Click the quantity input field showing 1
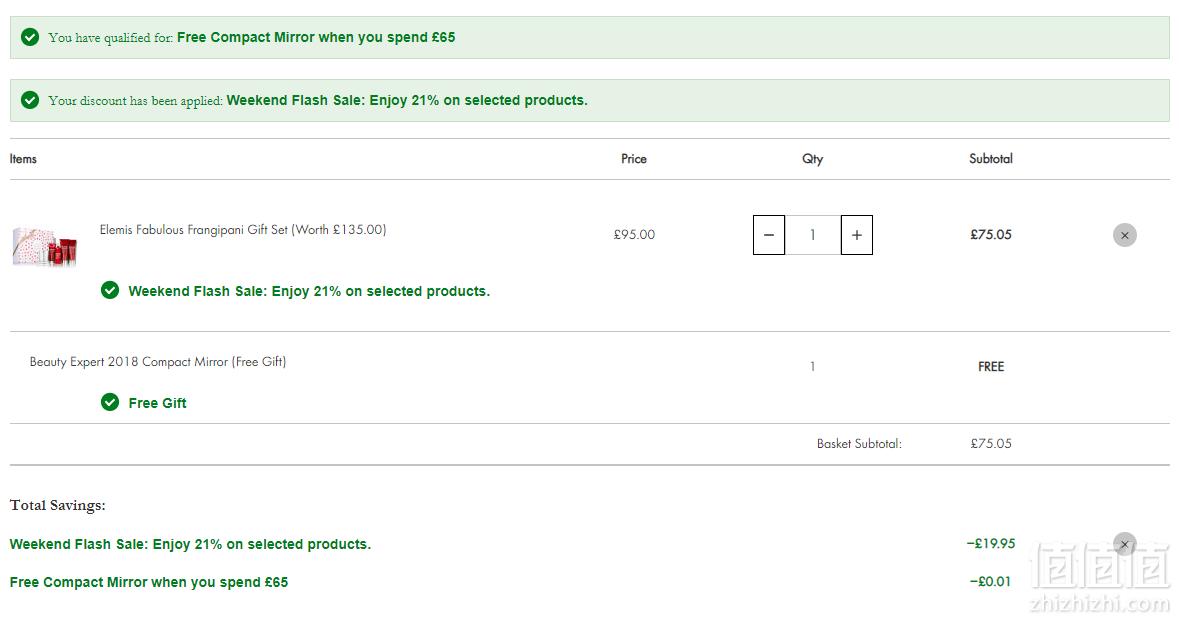The width and height of the screenshot is (1179, 621). click(813, 235)
